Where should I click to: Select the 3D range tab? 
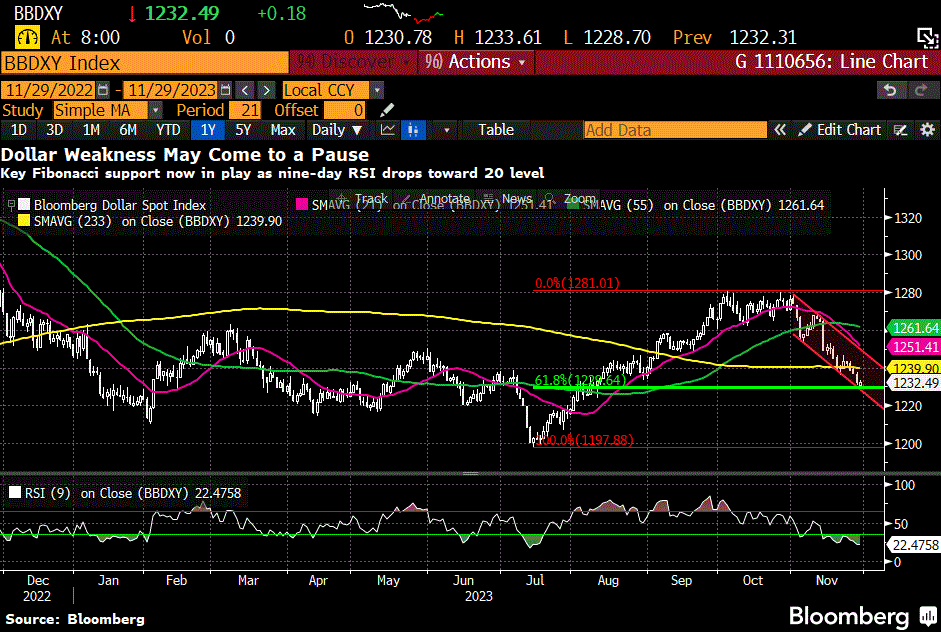[x=55, y=130]
